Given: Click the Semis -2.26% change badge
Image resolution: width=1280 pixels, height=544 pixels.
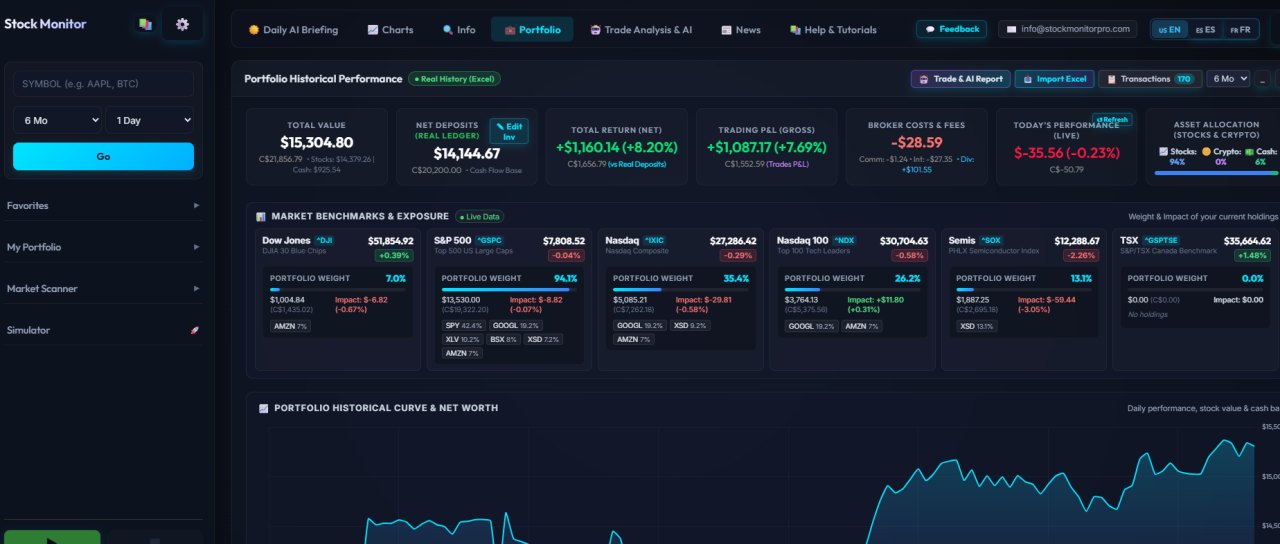Looking at the screenshot, I should point(1081,255).
